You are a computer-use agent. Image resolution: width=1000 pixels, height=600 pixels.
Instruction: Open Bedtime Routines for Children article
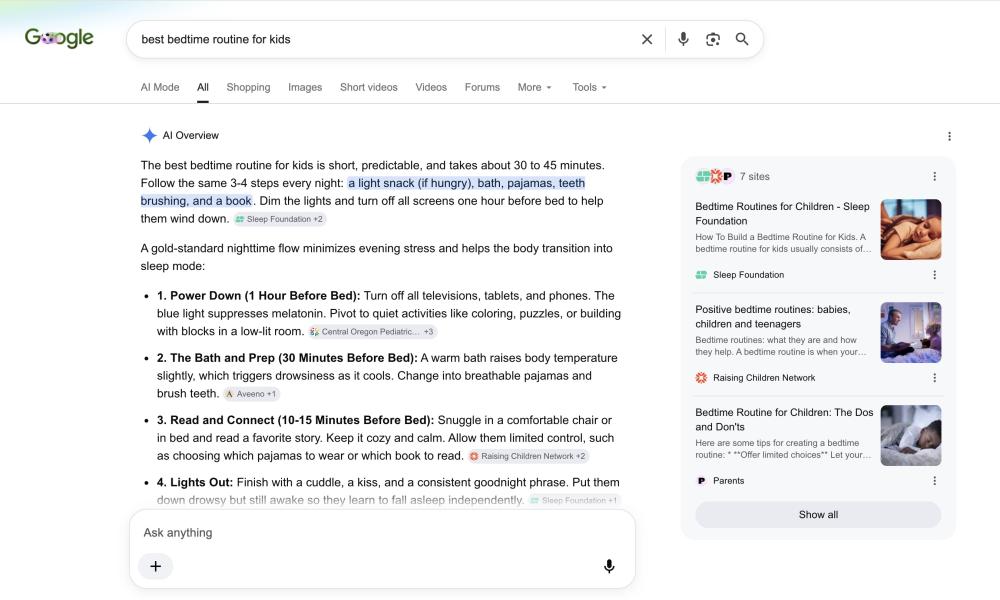point(783,214)
